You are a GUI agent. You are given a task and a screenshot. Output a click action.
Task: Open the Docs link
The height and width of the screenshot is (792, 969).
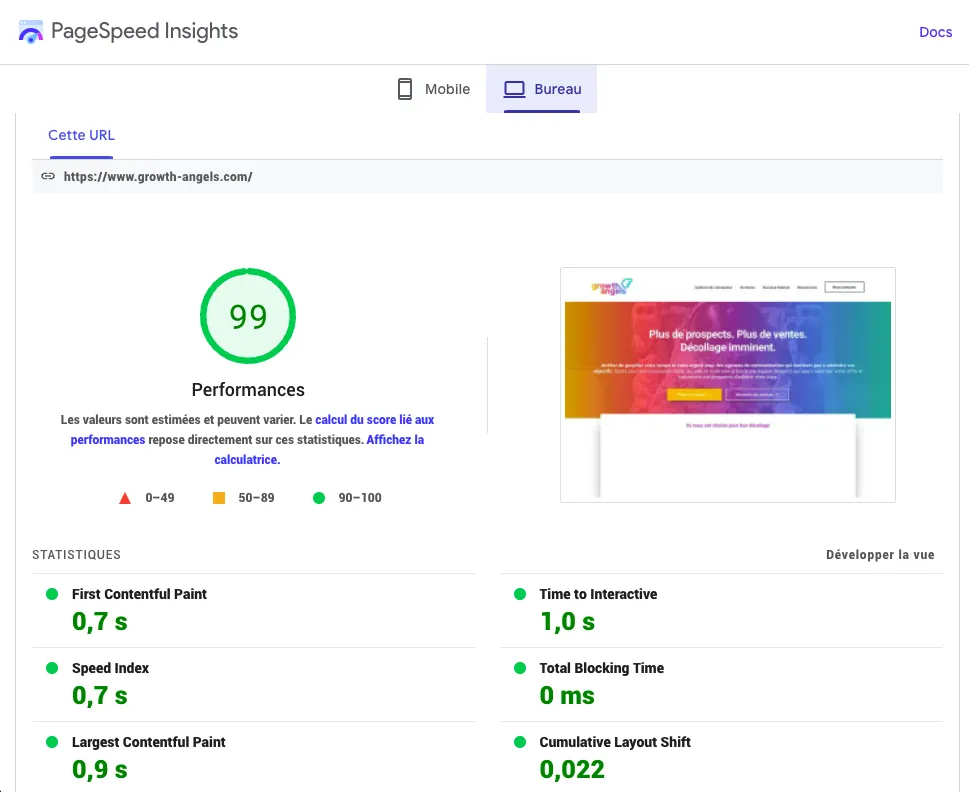935,31
